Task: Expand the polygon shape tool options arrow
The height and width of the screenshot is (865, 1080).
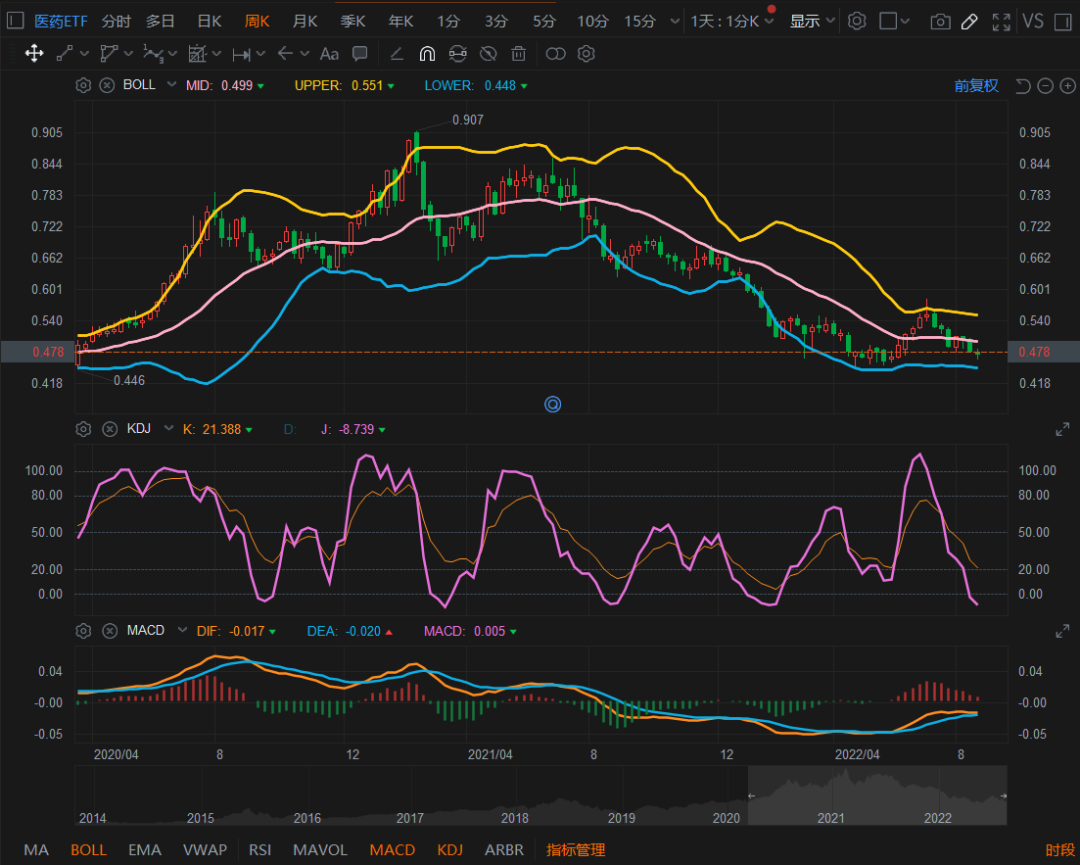Action: click(x=128, y=54)
